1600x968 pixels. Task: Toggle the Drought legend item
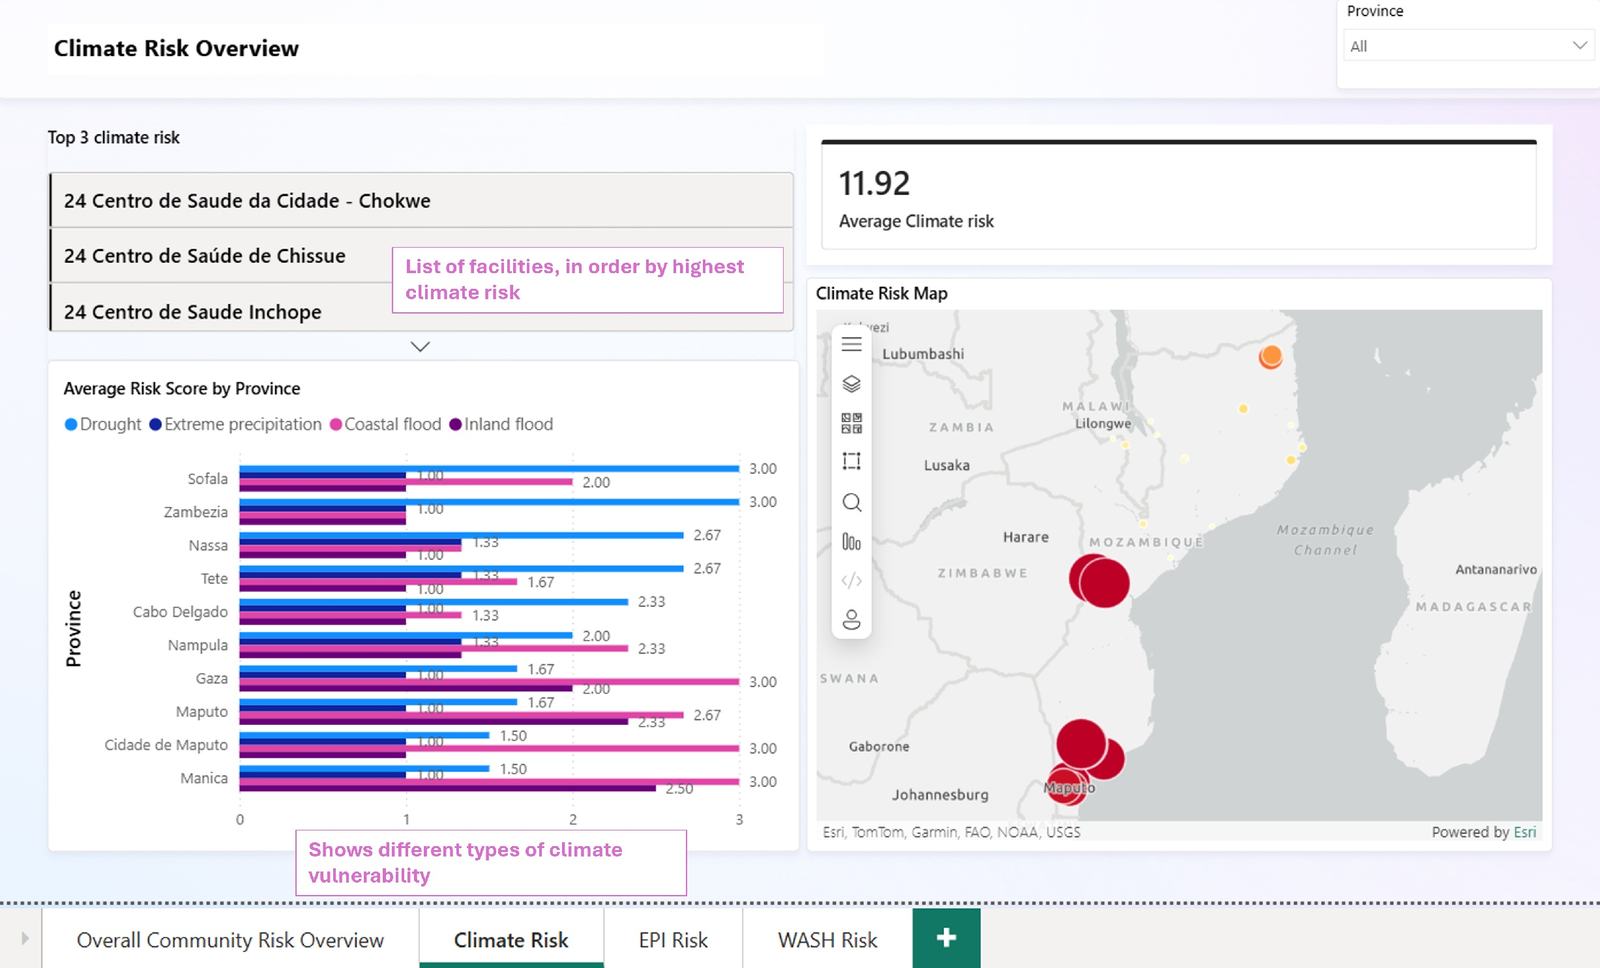click(x=103, y=424)
